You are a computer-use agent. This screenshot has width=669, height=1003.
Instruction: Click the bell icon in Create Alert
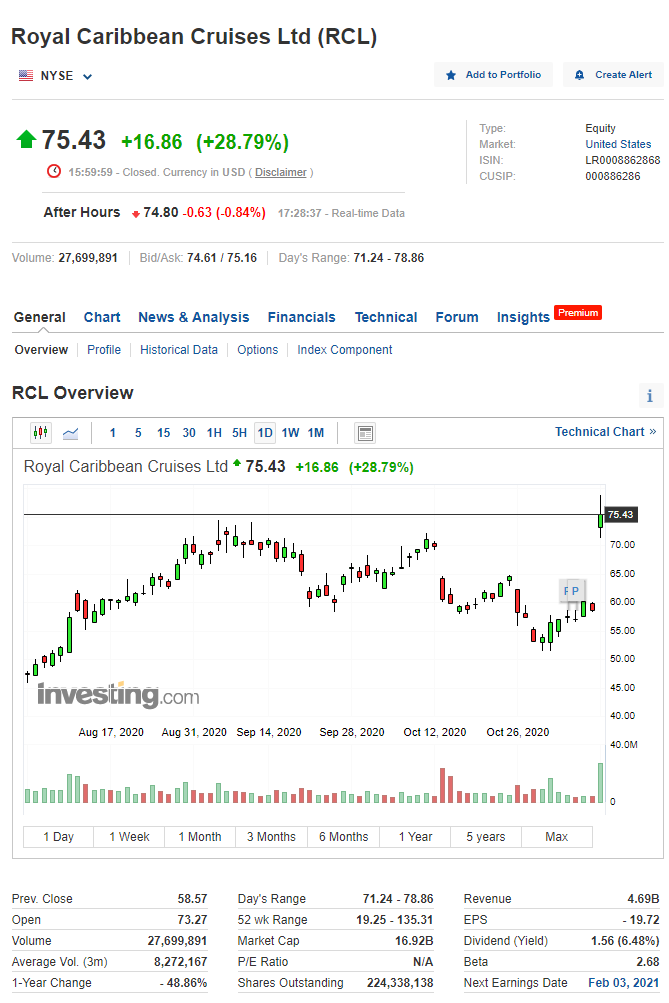pyautogui.click(x=579, y=75)
